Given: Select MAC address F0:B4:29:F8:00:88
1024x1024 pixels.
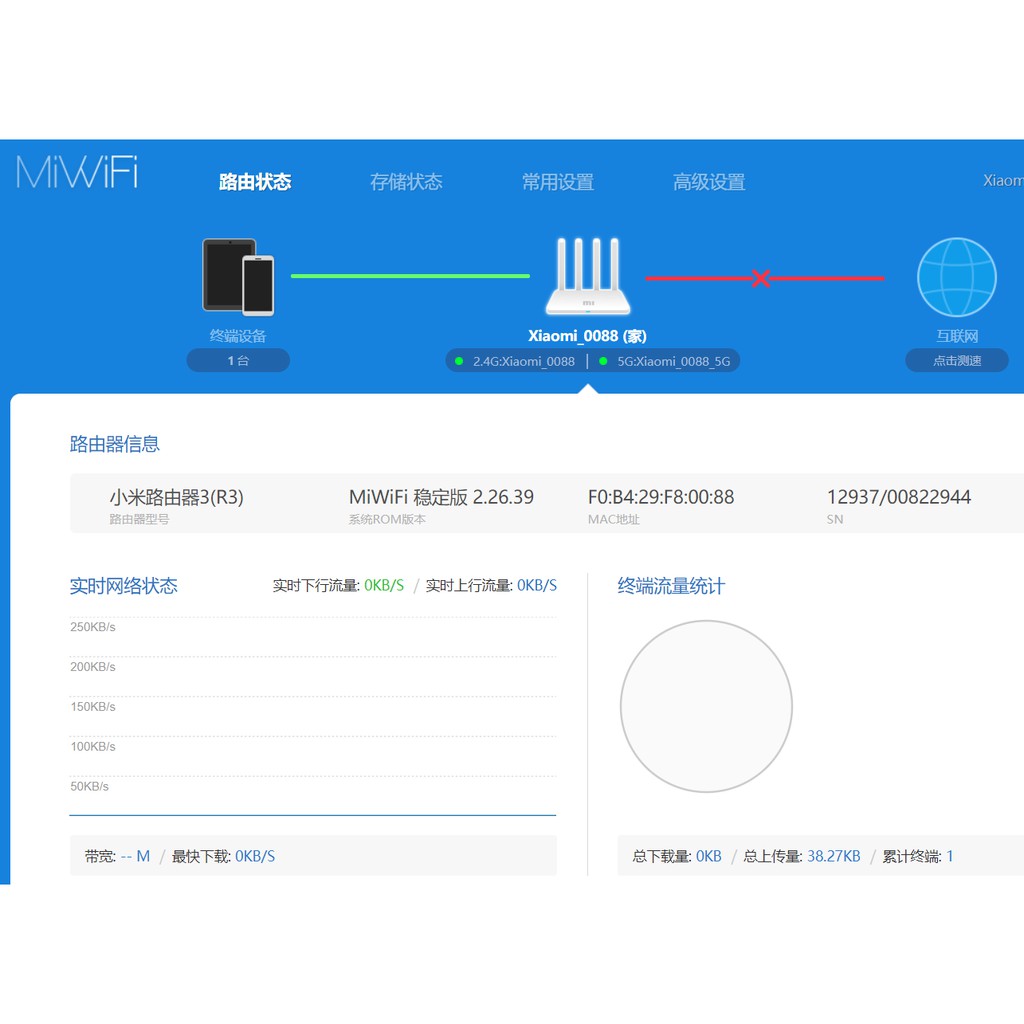Looking at the screenshot, I should (x=661, y=497).
